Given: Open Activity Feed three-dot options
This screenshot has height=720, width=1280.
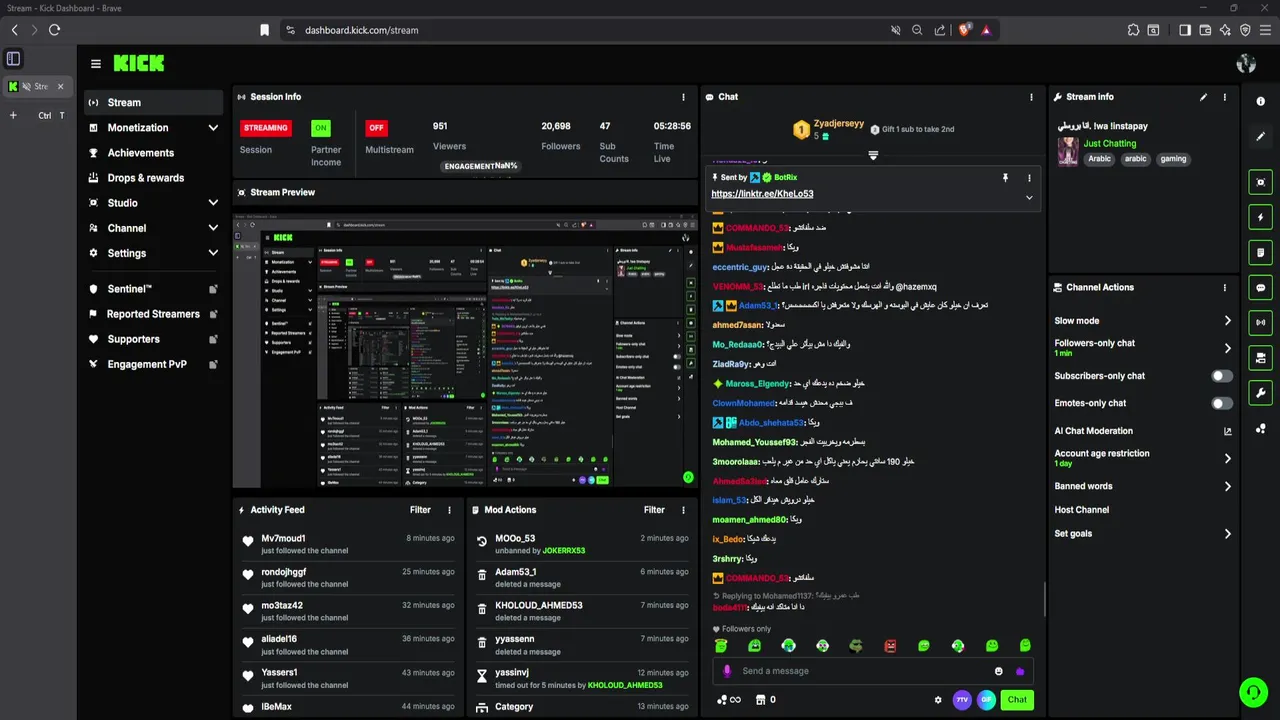Looking at the screenshot, I should point(449,510).
